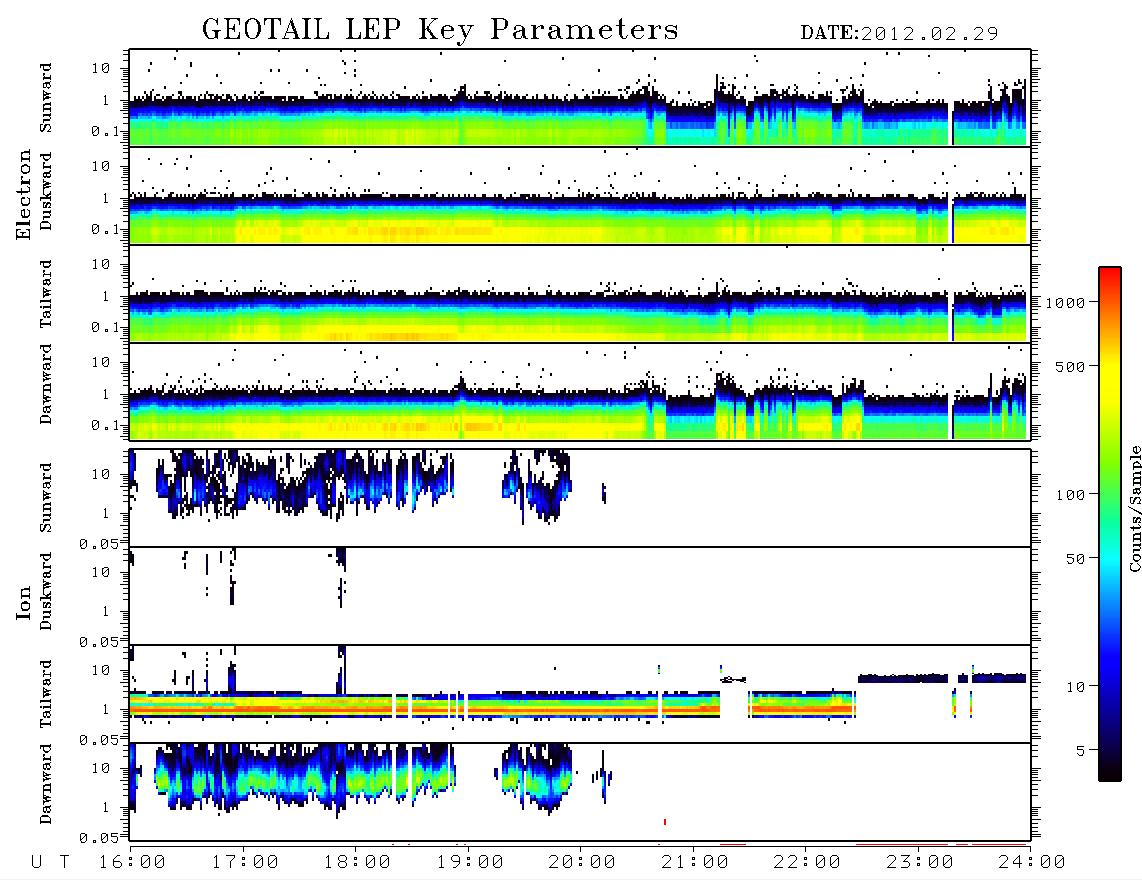Click the colorbar 100 tick label
The height and width of the screenshot is (880, 1142).
(1070, 495)
